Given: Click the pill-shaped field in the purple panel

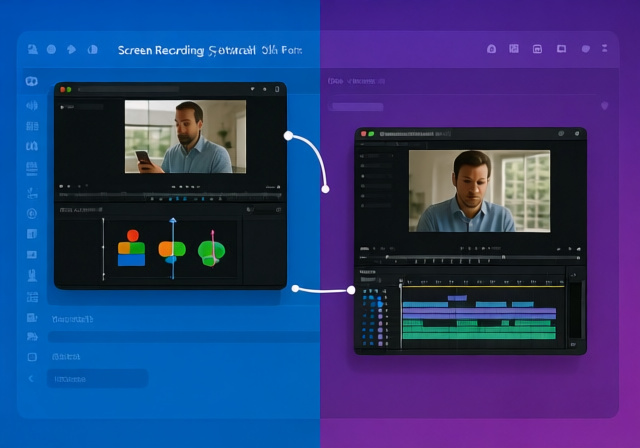Looking at the screenshot, I should click(x=356, y=107).
